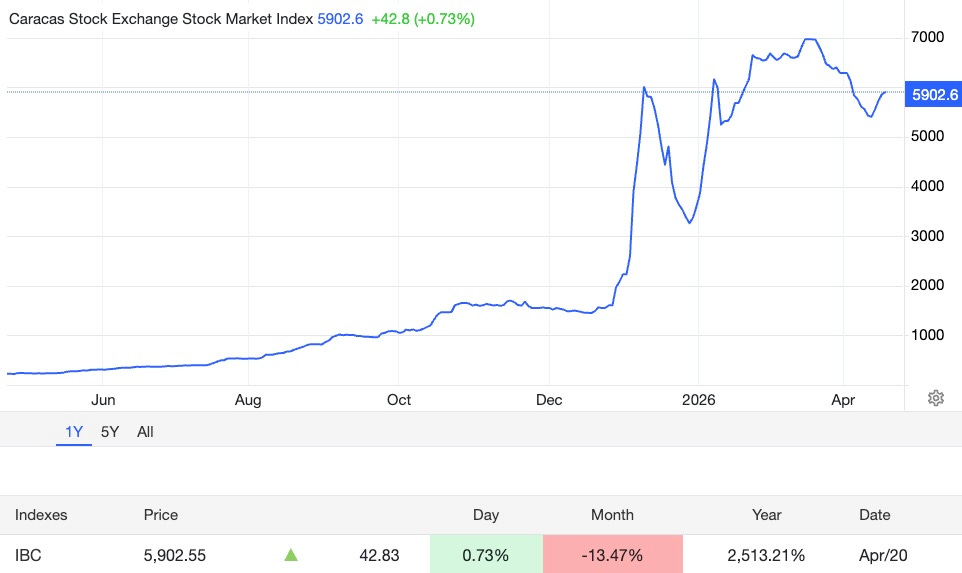962x573 pixels.
Task: Click the Date column header
Action: coord(874,515)
